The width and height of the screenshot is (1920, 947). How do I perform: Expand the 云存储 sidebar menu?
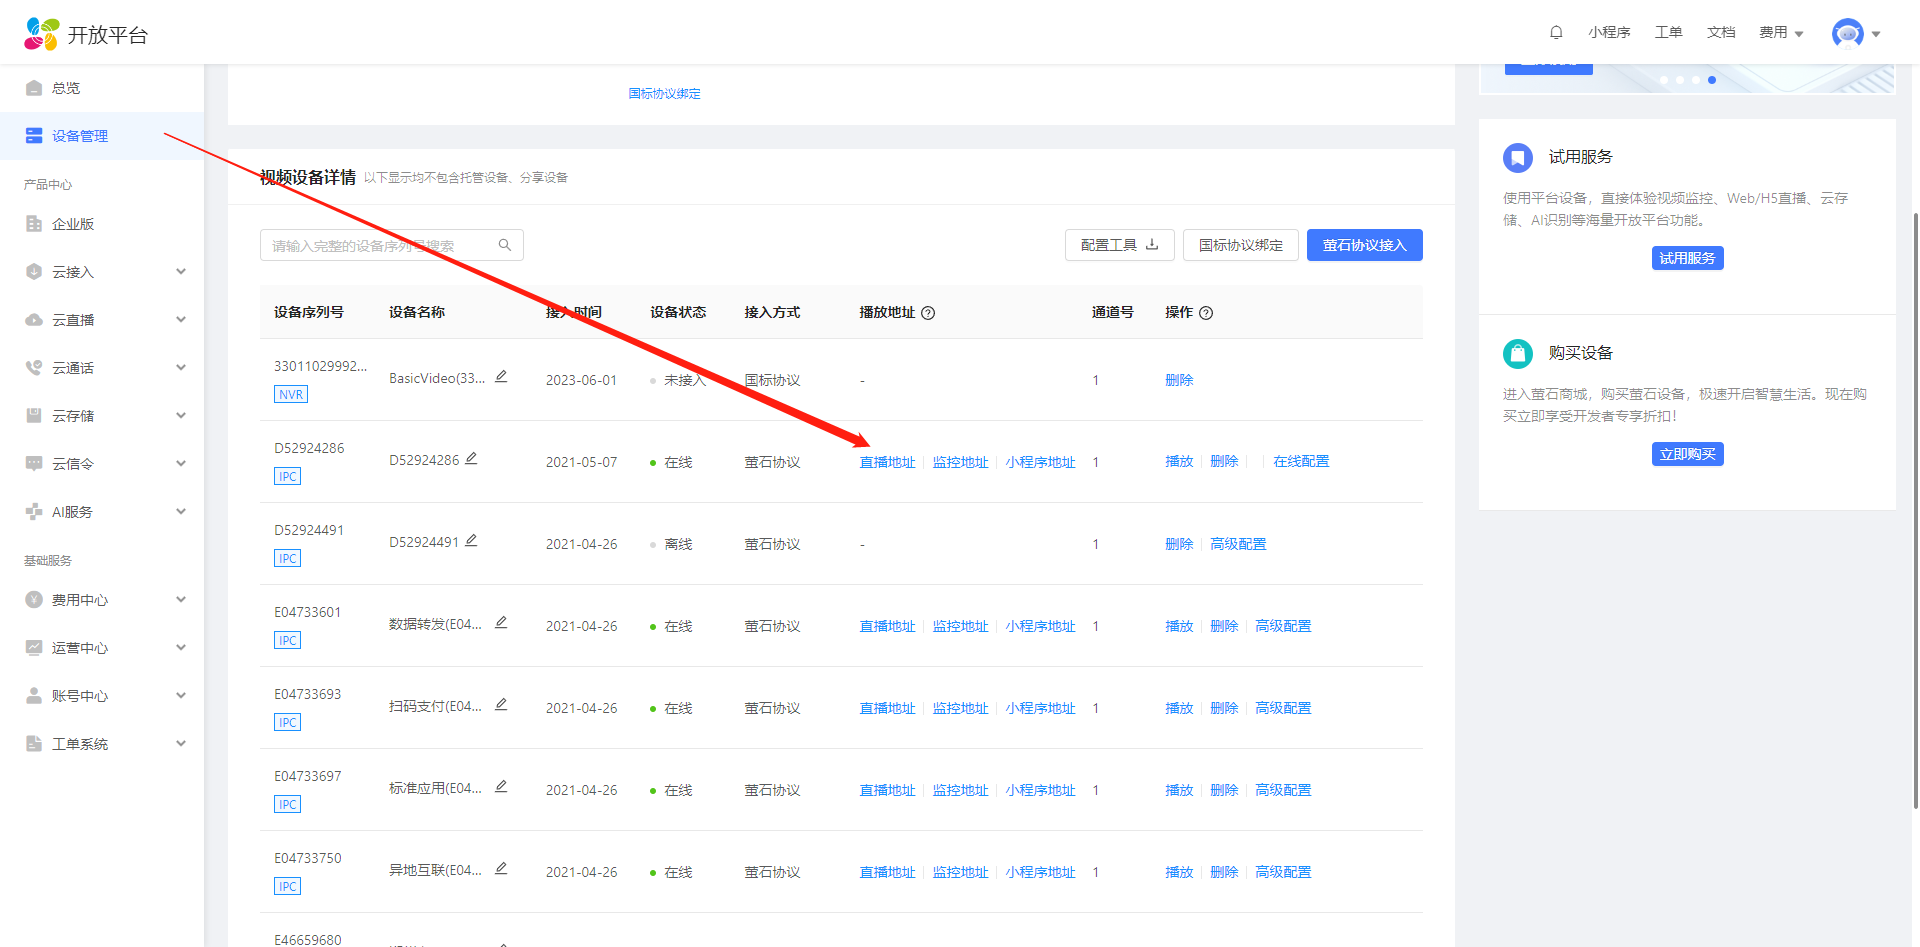[181, 416]
